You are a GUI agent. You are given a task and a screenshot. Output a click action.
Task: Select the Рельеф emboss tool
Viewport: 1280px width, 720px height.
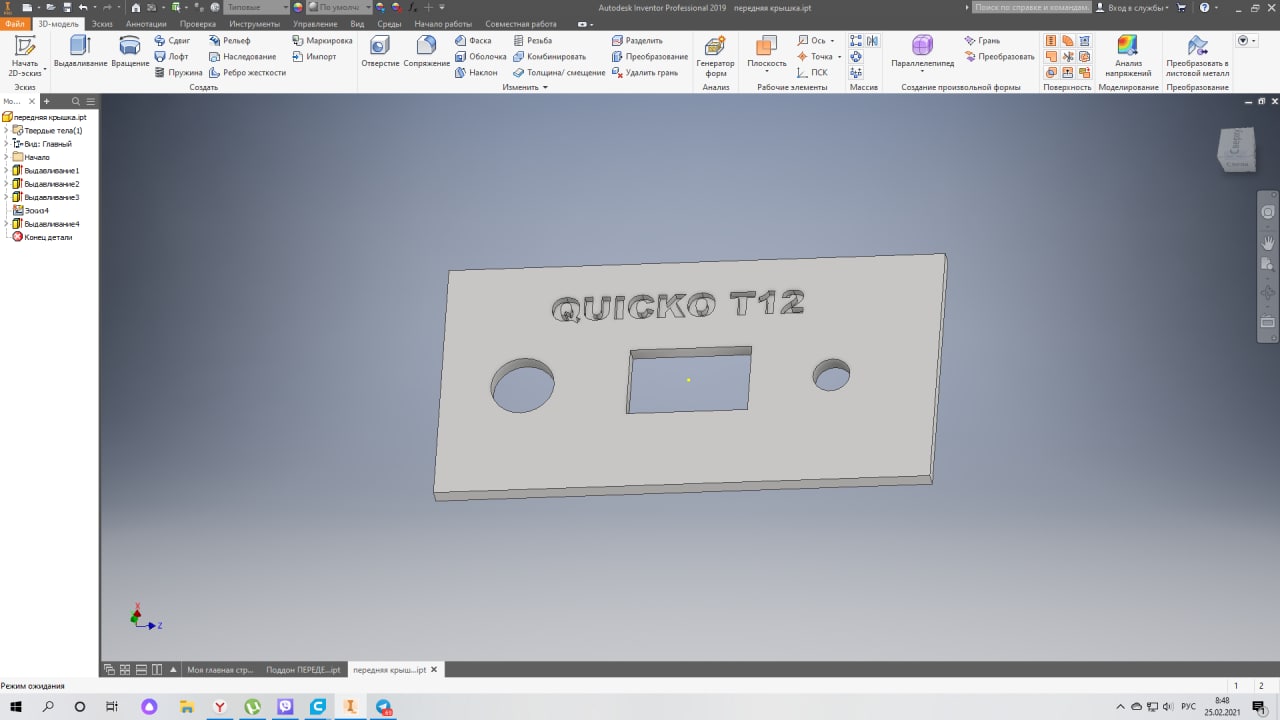tap(229, 41)
